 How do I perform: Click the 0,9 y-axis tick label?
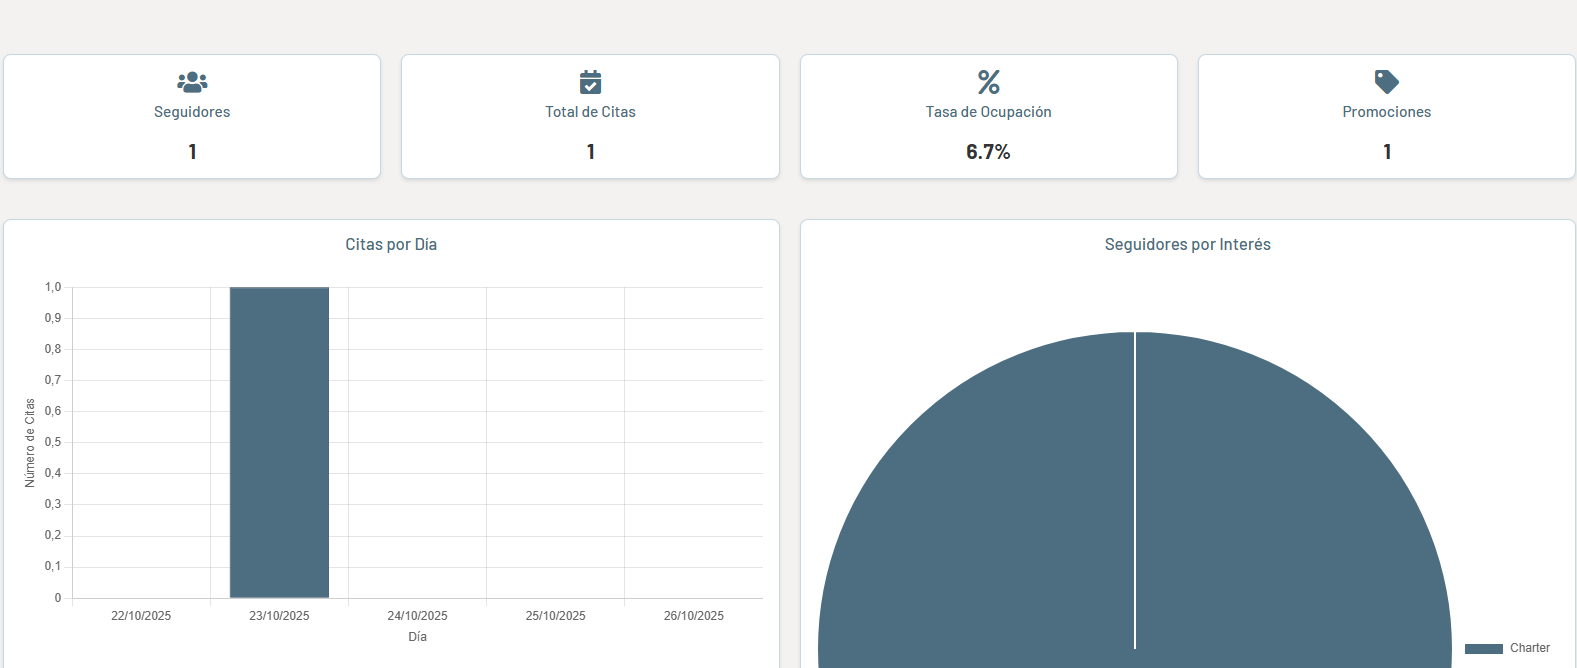(x=53, y=318)
